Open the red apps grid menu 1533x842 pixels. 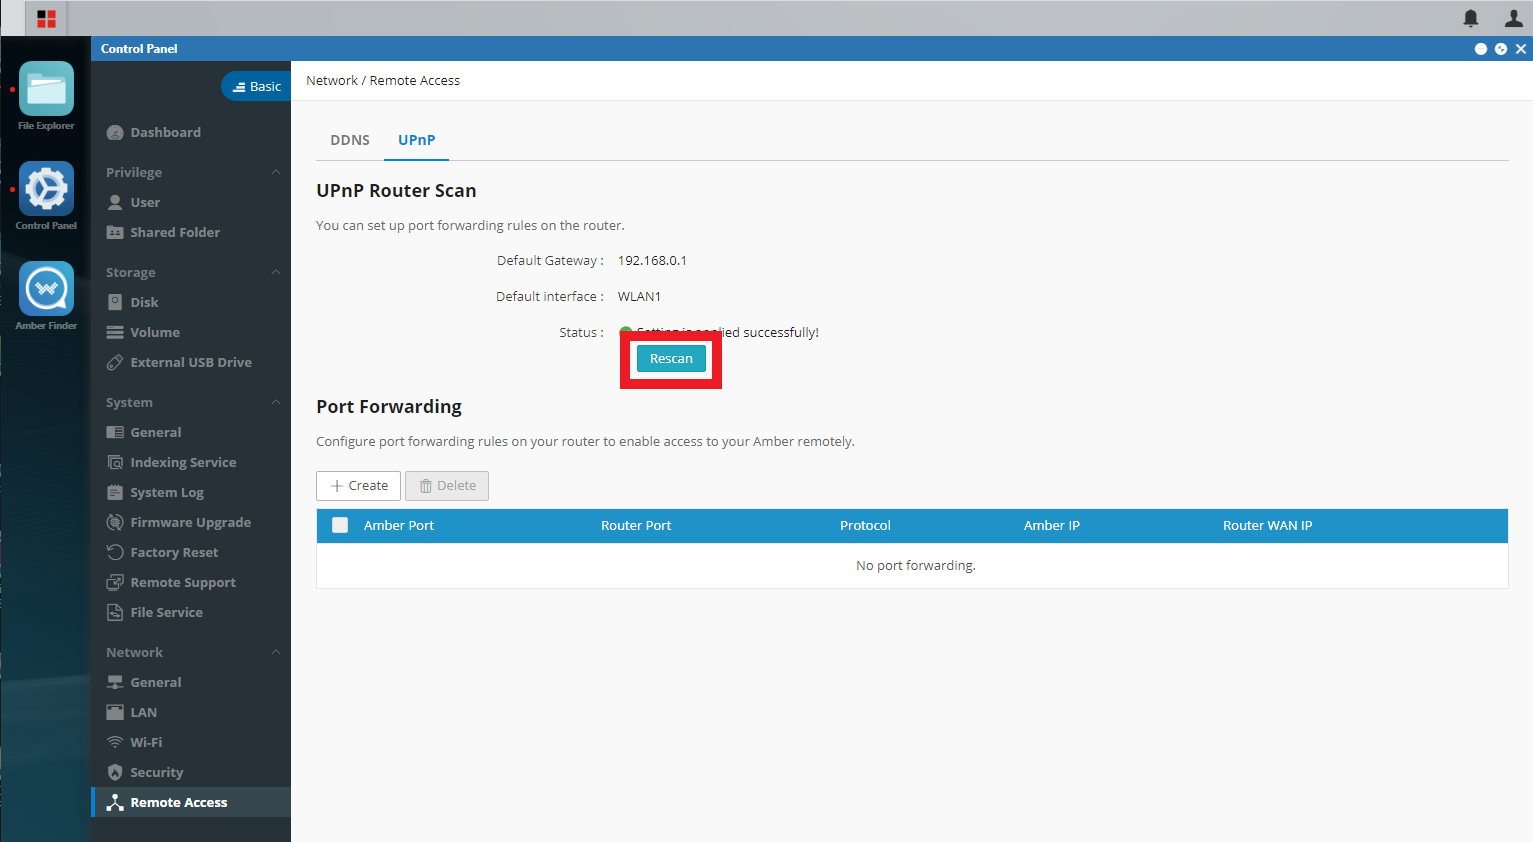point(46,18)
